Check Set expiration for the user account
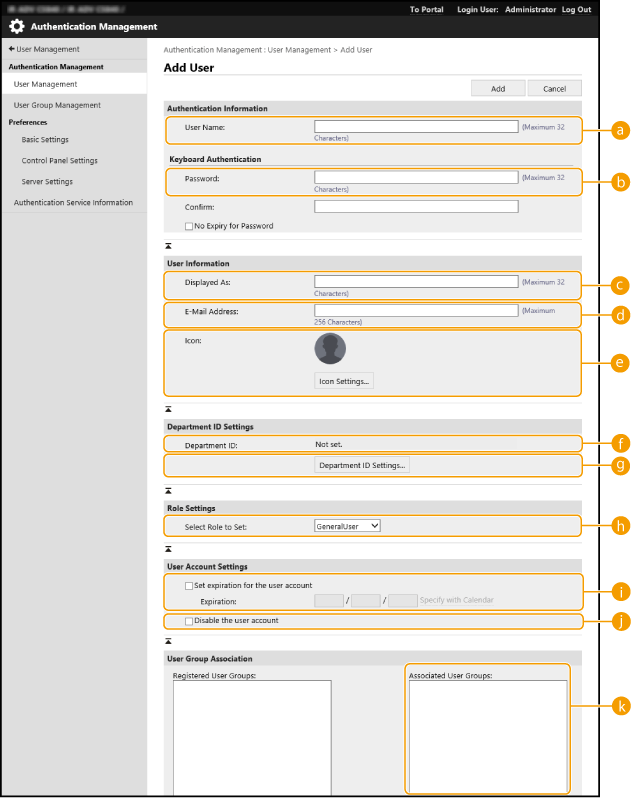This screenshot has height=798, width=633. (189, 585)
